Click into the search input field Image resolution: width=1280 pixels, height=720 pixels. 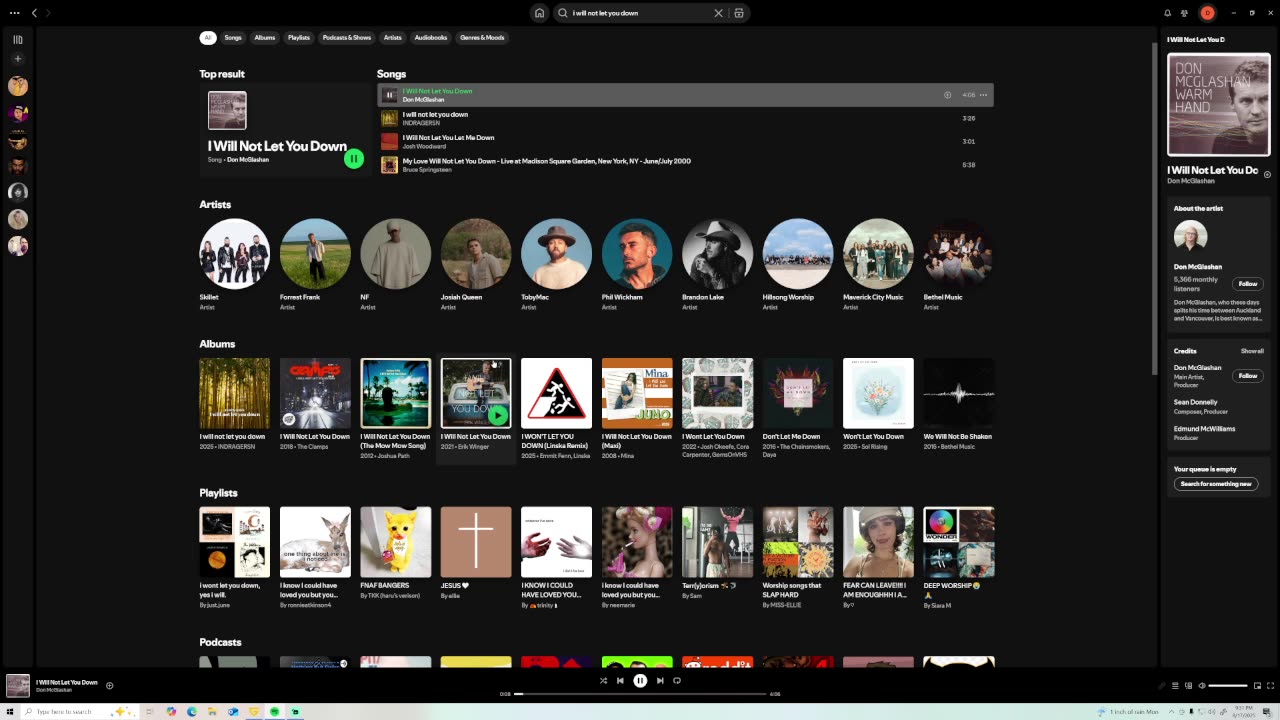[x=640, y=13]
